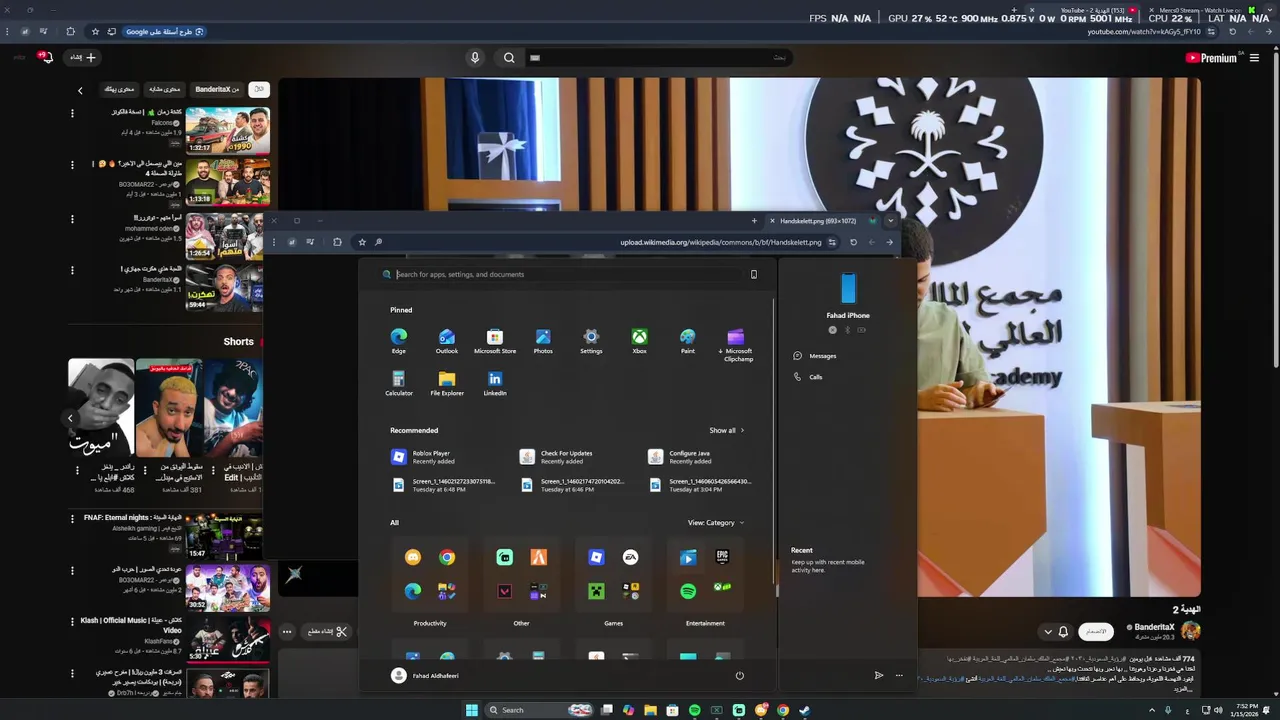Select the BanderitaX filter chip
Screen dimensions: 1280x720
217,89
